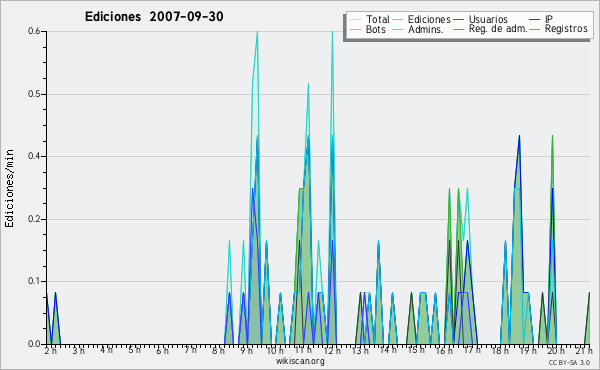The image size is (600, 370).
Task: Click the blue Usuarios peak between 18 h and 19 h
Action: (519, 137)
